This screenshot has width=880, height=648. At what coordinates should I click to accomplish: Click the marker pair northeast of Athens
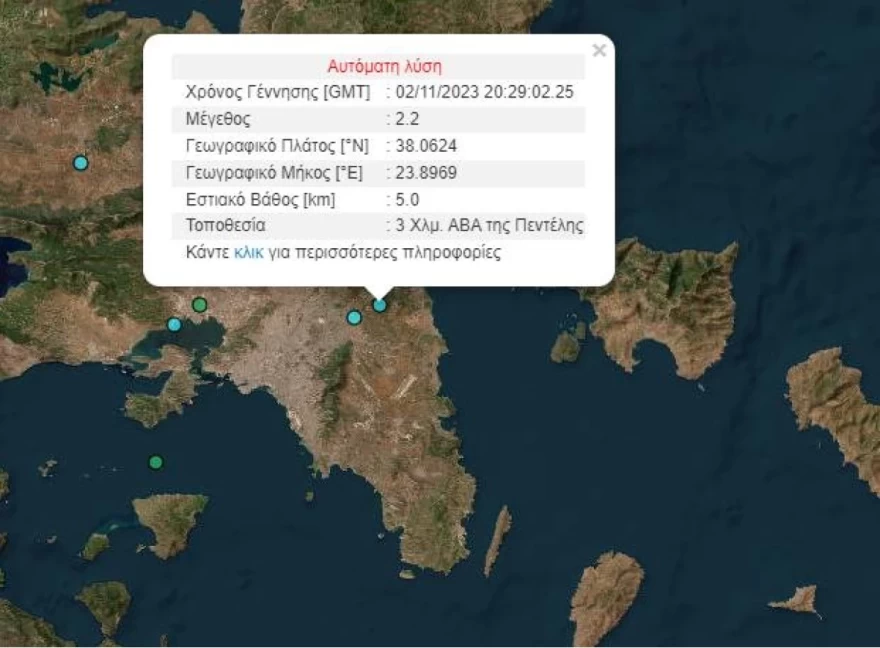pyautogui.click(x=366, y=311)
